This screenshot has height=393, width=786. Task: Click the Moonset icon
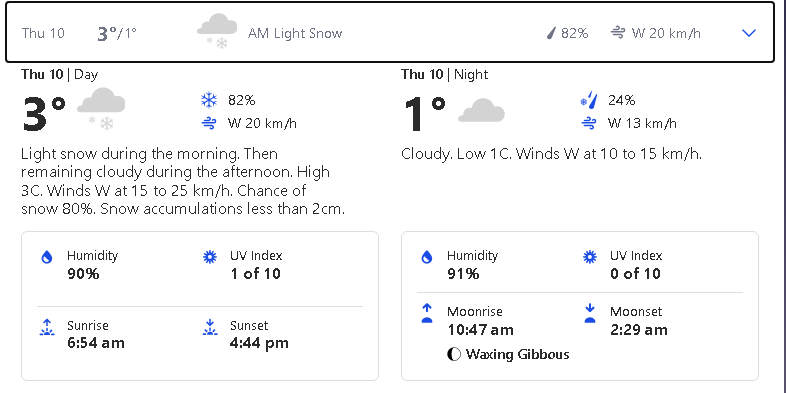590,313
